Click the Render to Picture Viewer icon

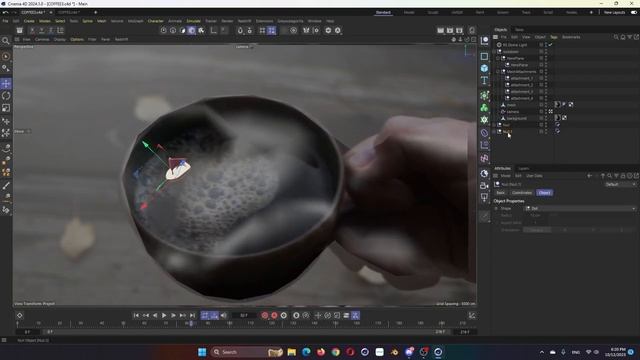pyautogui.click(x=450, y=30)
